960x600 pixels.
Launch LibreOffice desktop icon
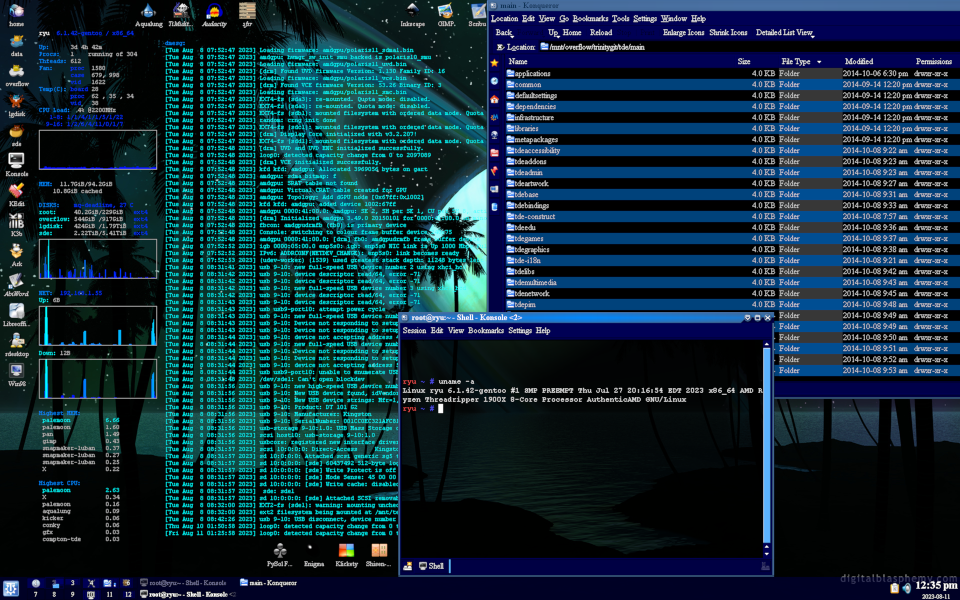[17, 314]
